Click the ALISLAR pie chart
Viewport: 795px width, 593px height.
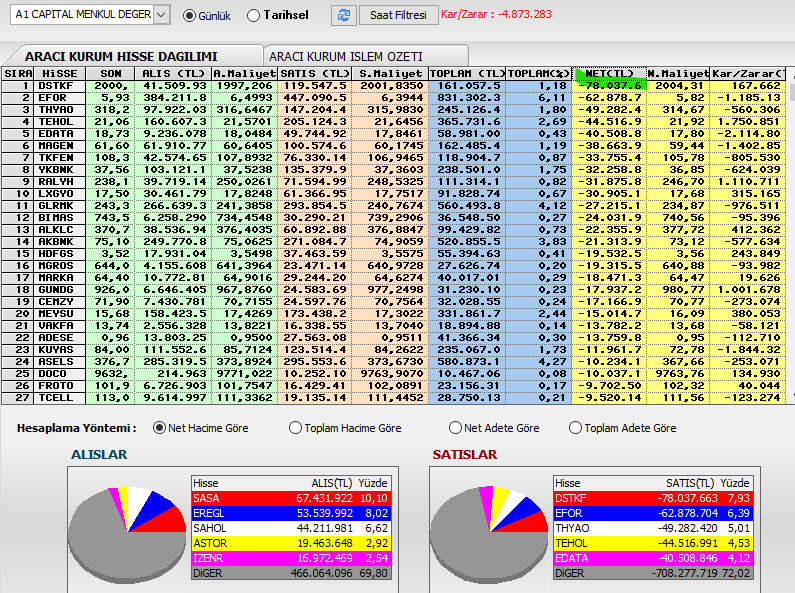[127, 533]
